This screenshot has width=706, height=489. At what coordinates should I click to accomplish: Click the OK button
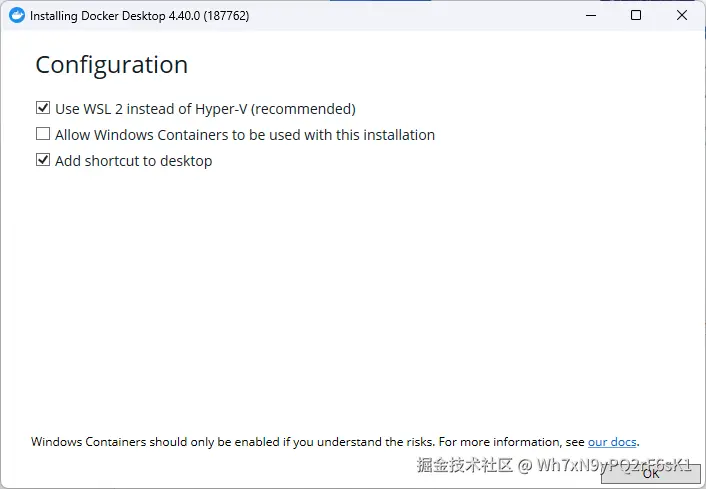click(651, 474)
